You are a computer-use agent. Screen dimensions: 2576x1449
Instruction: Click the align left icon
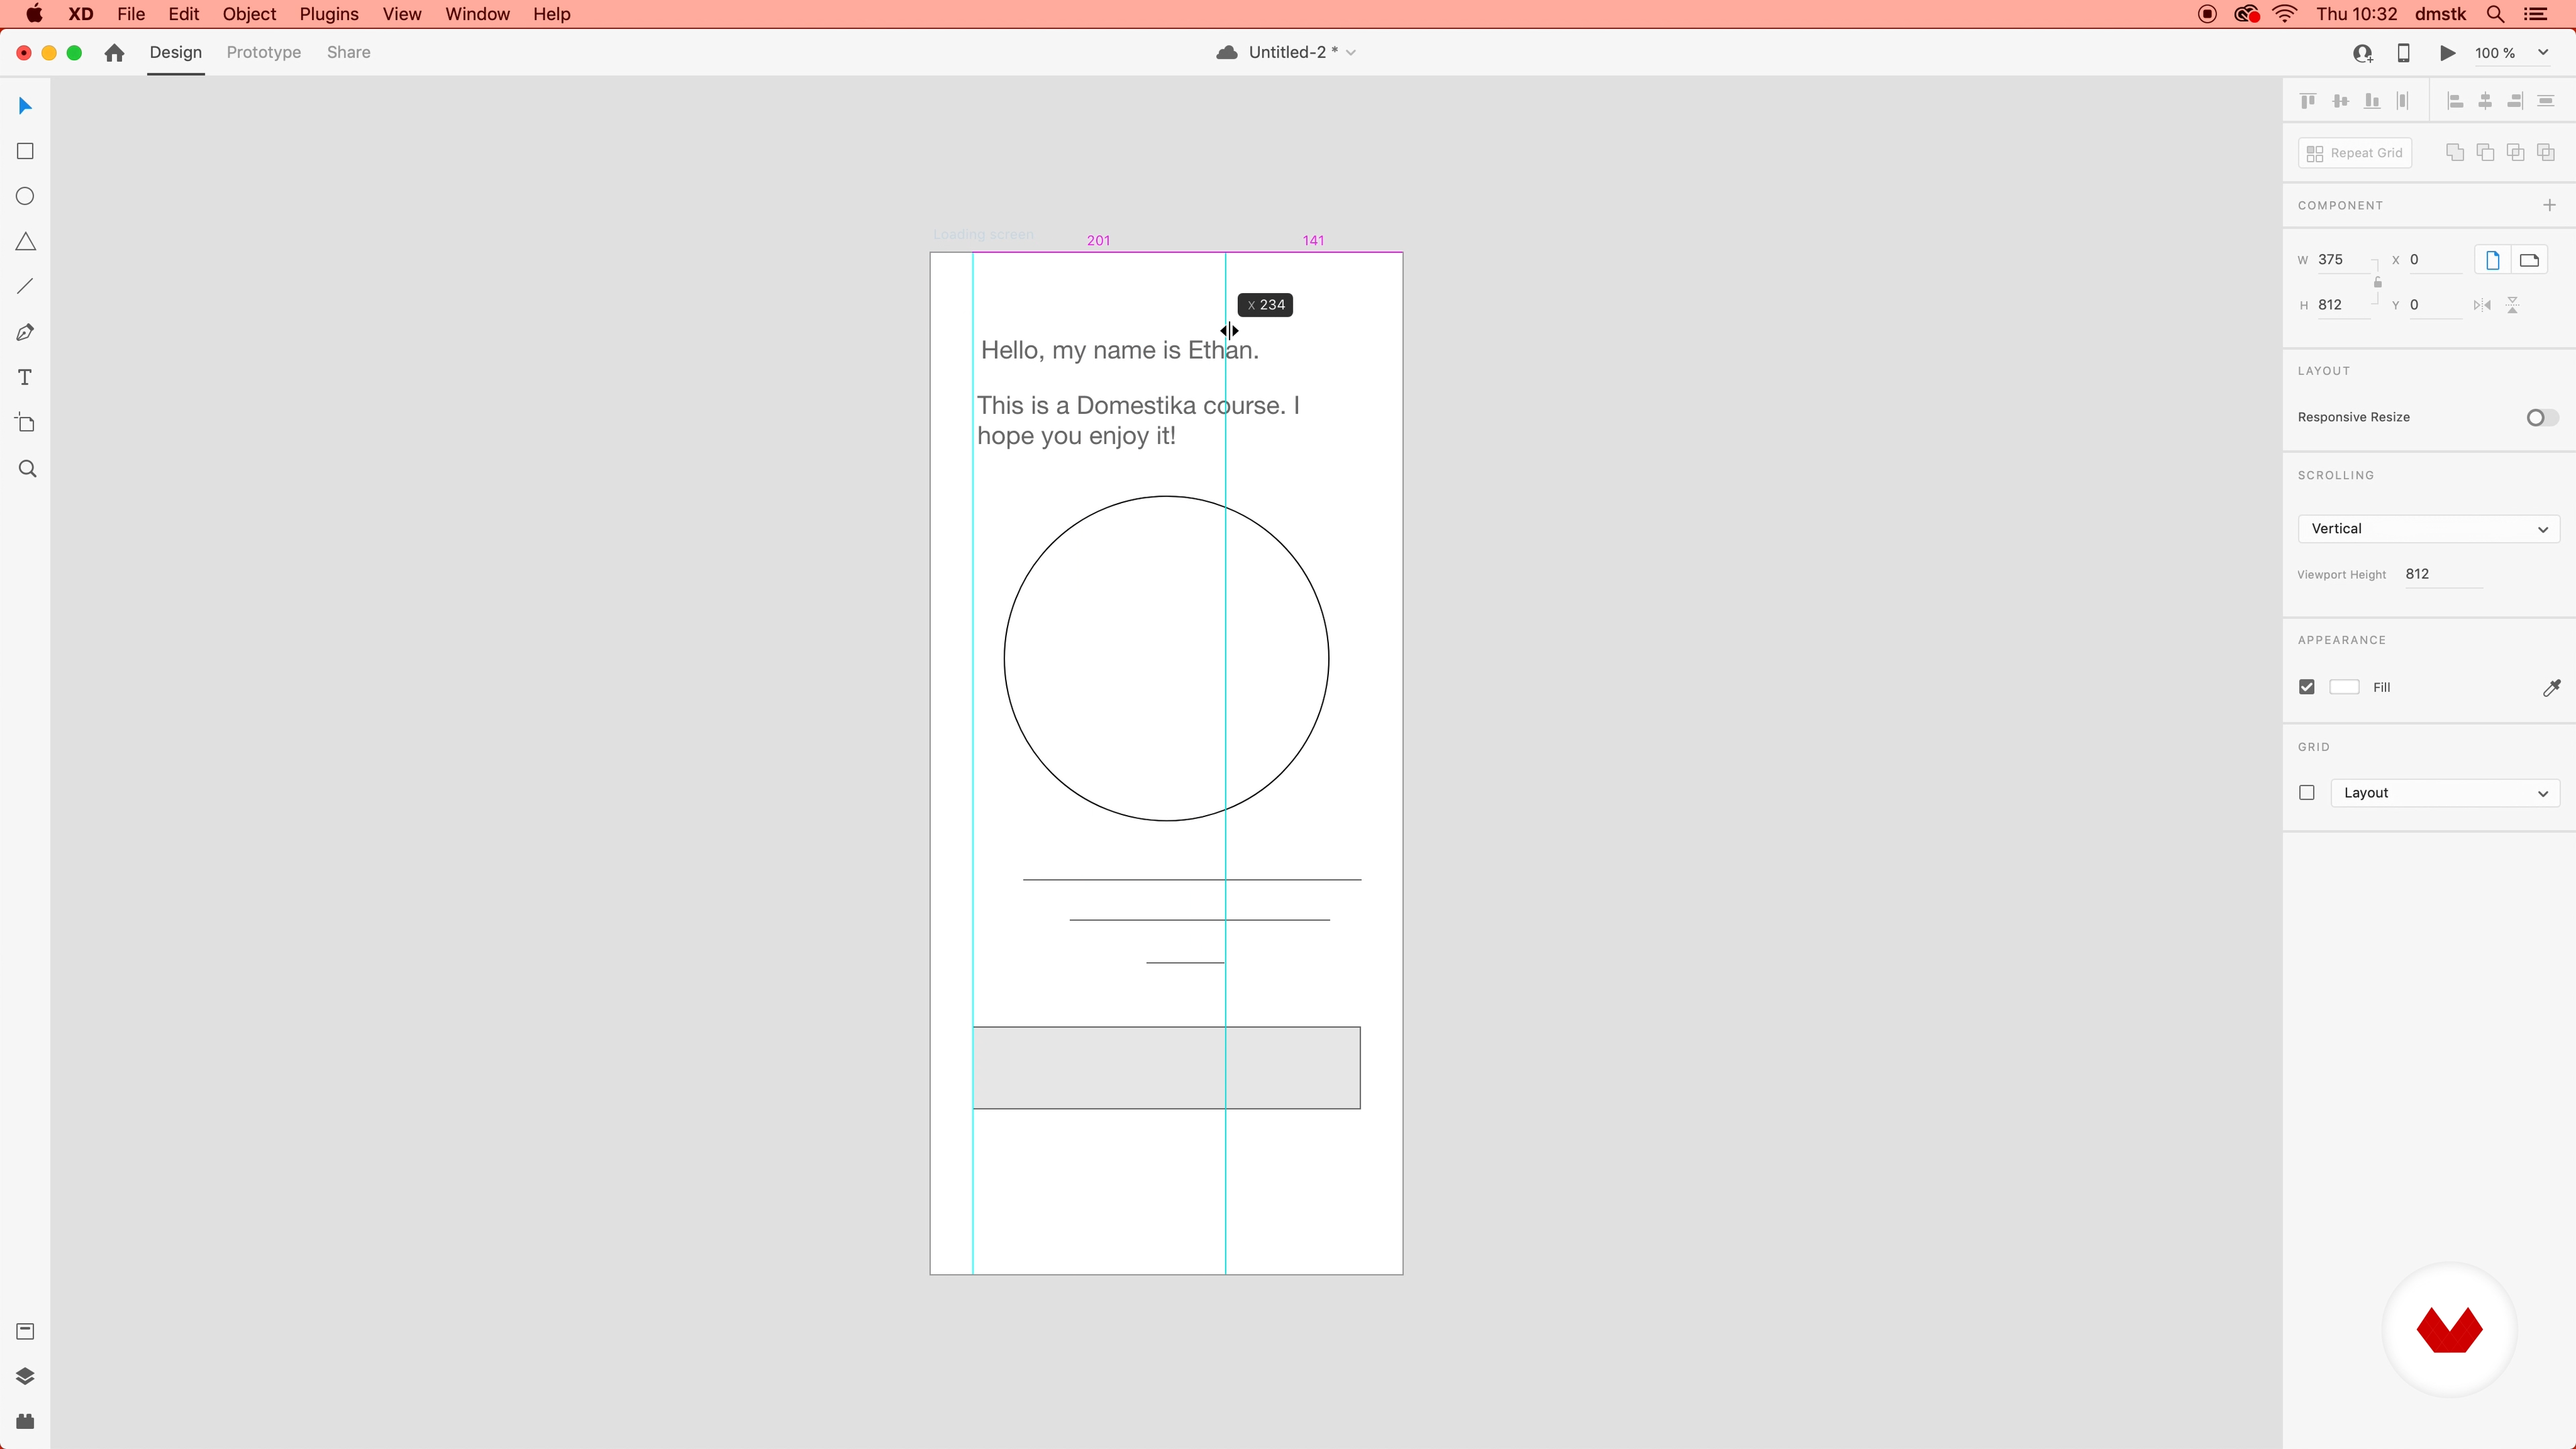2455,101
